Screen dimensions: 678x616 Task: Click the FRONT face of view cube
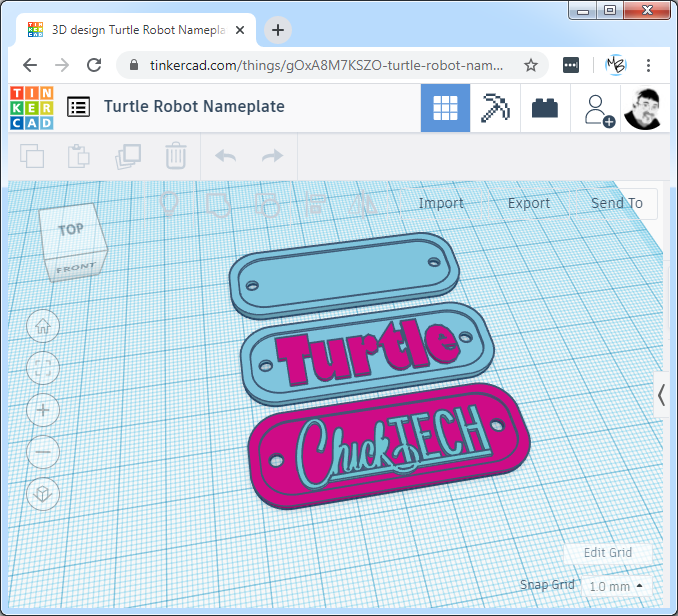[x=76, y=268]
